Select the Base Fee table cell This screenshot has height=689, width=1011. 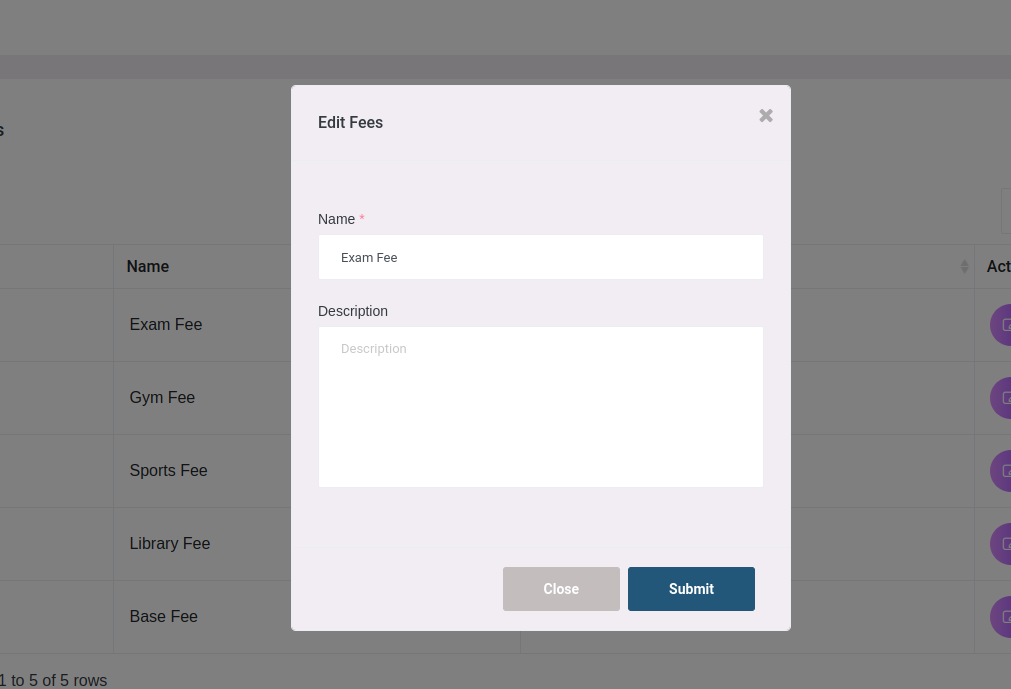click(x=164, y=617)
